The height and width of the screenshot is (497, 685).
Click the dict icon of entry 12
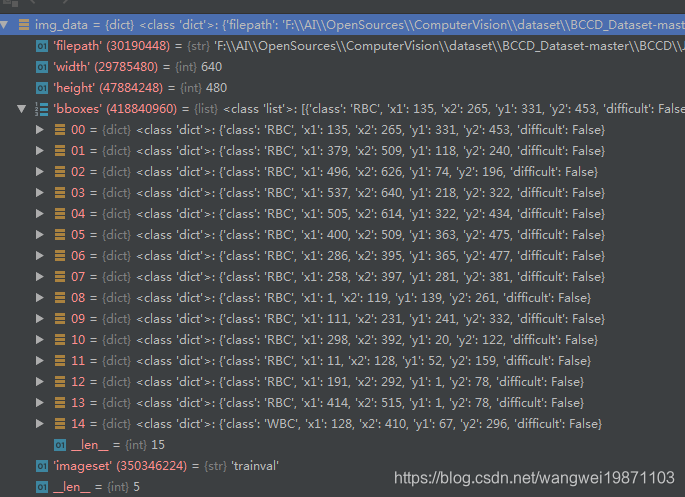(60, 381)
